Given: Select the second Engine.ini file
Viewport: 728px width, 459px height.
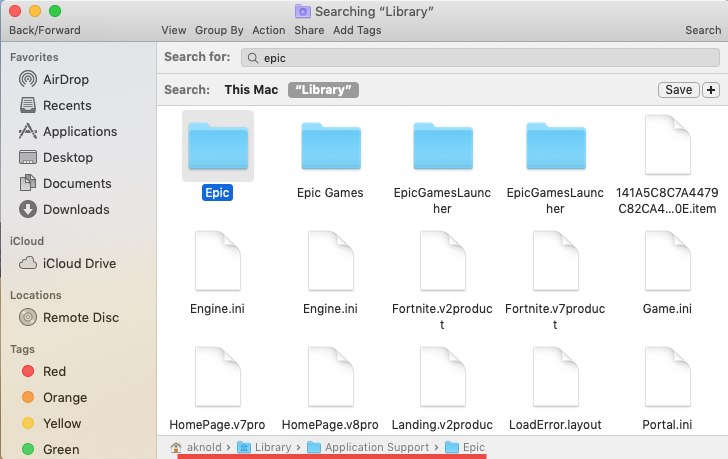Looking at the screenshot, I should [331, 261].
